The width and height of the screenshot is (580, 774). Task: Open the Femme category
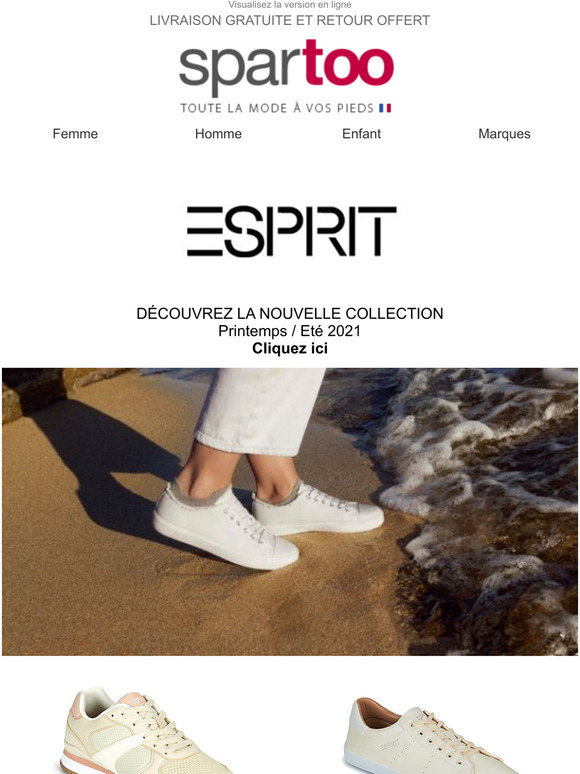[x=75, y=134]
